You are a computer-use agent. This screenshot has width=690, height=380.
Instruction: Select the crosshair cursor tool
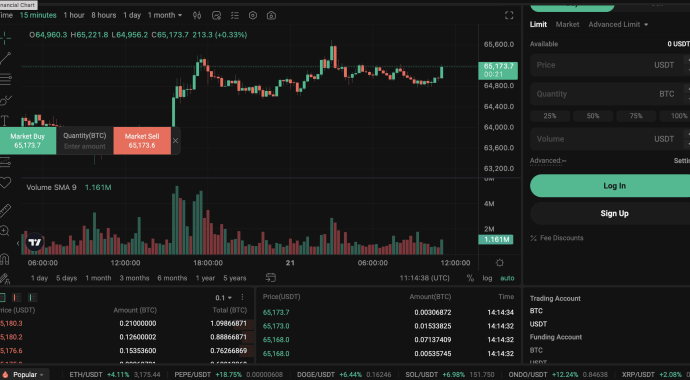click(5, 38)
